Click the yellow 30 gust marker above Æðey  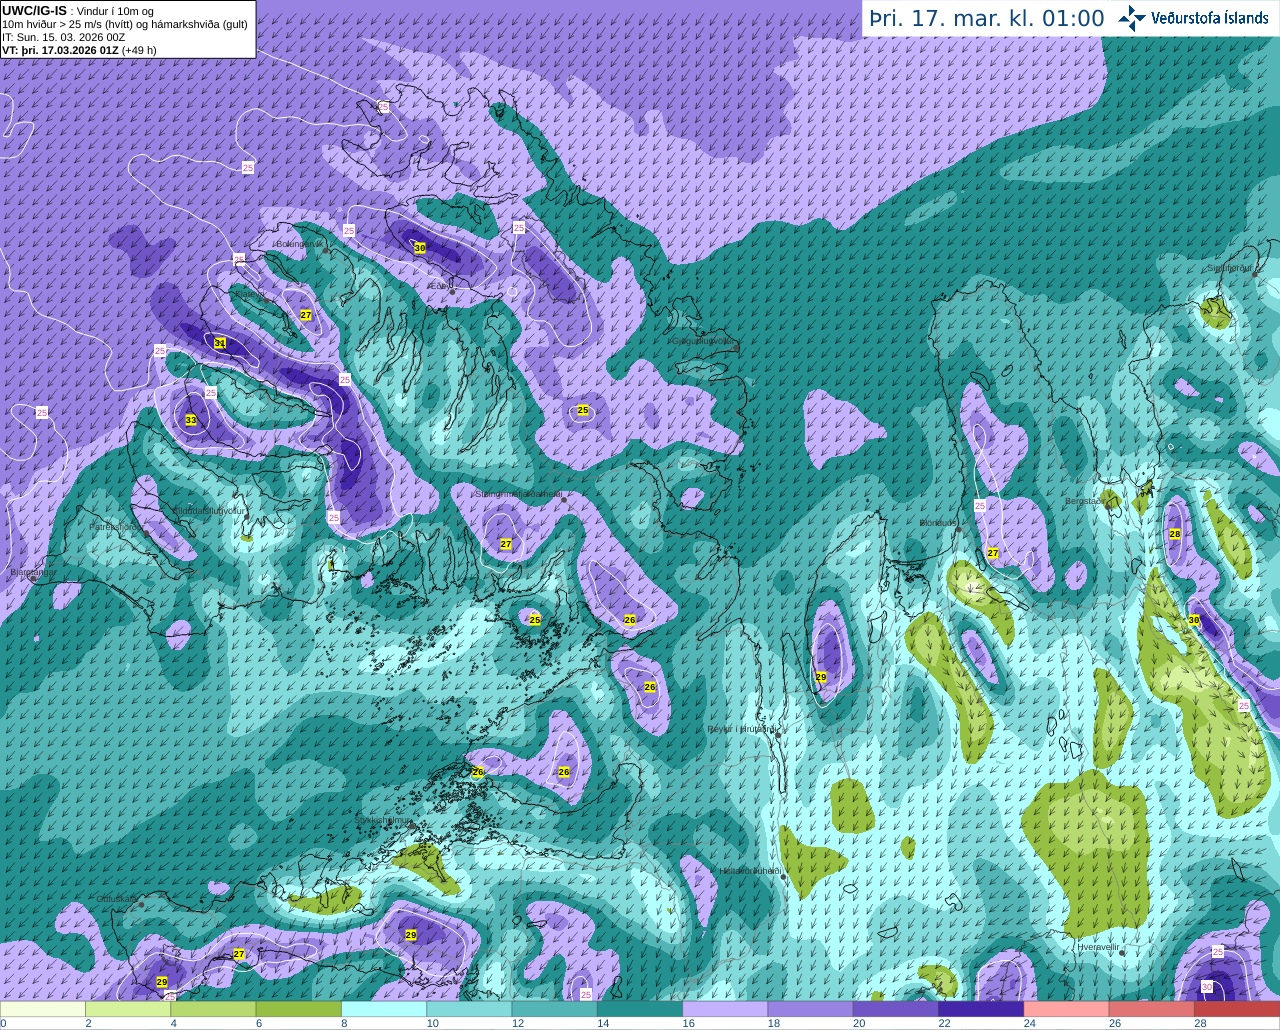(x=420, y=247)
